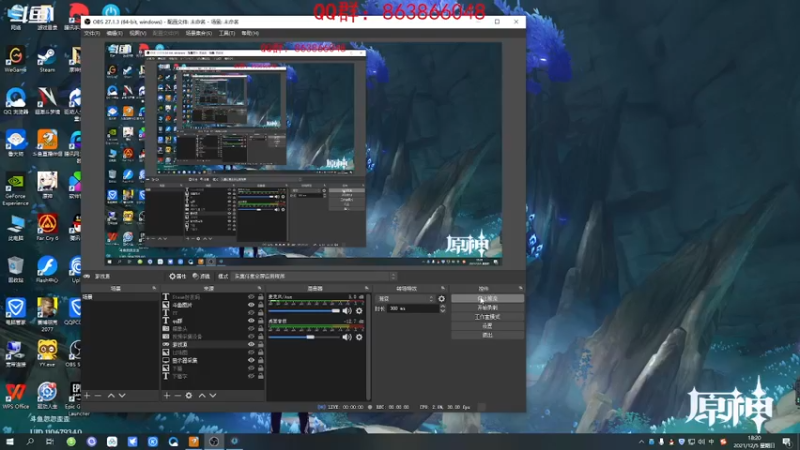
Task: Toggle lock on 显示器采集 source
Action: [x=261, y=360]
